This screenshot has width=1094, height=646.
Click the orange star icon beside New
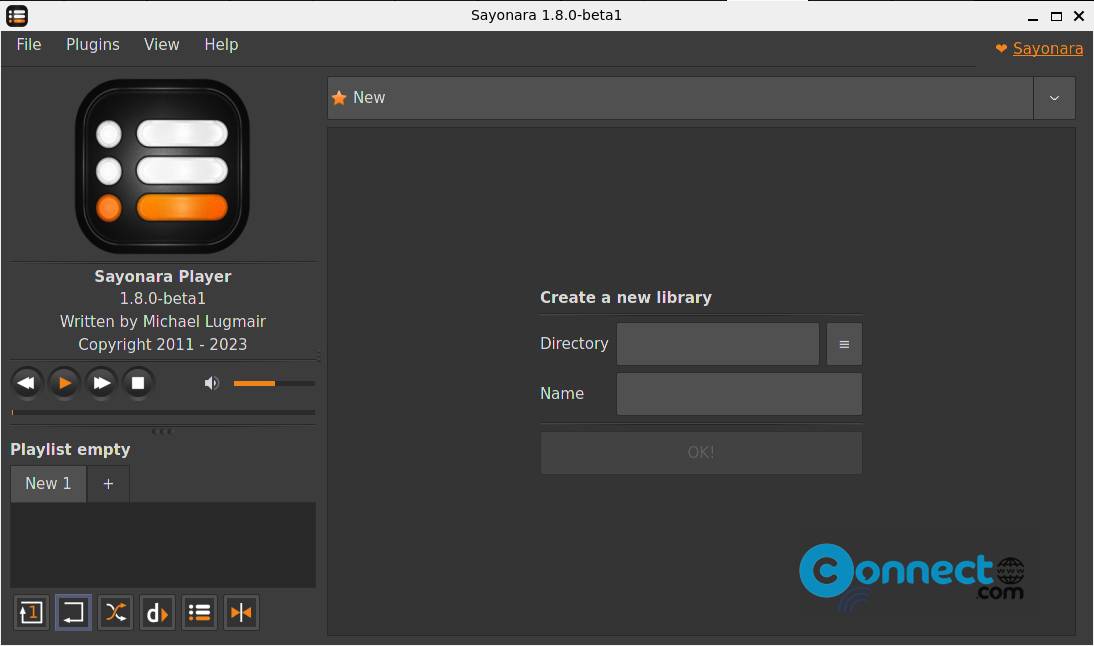(x=339, y=98)
